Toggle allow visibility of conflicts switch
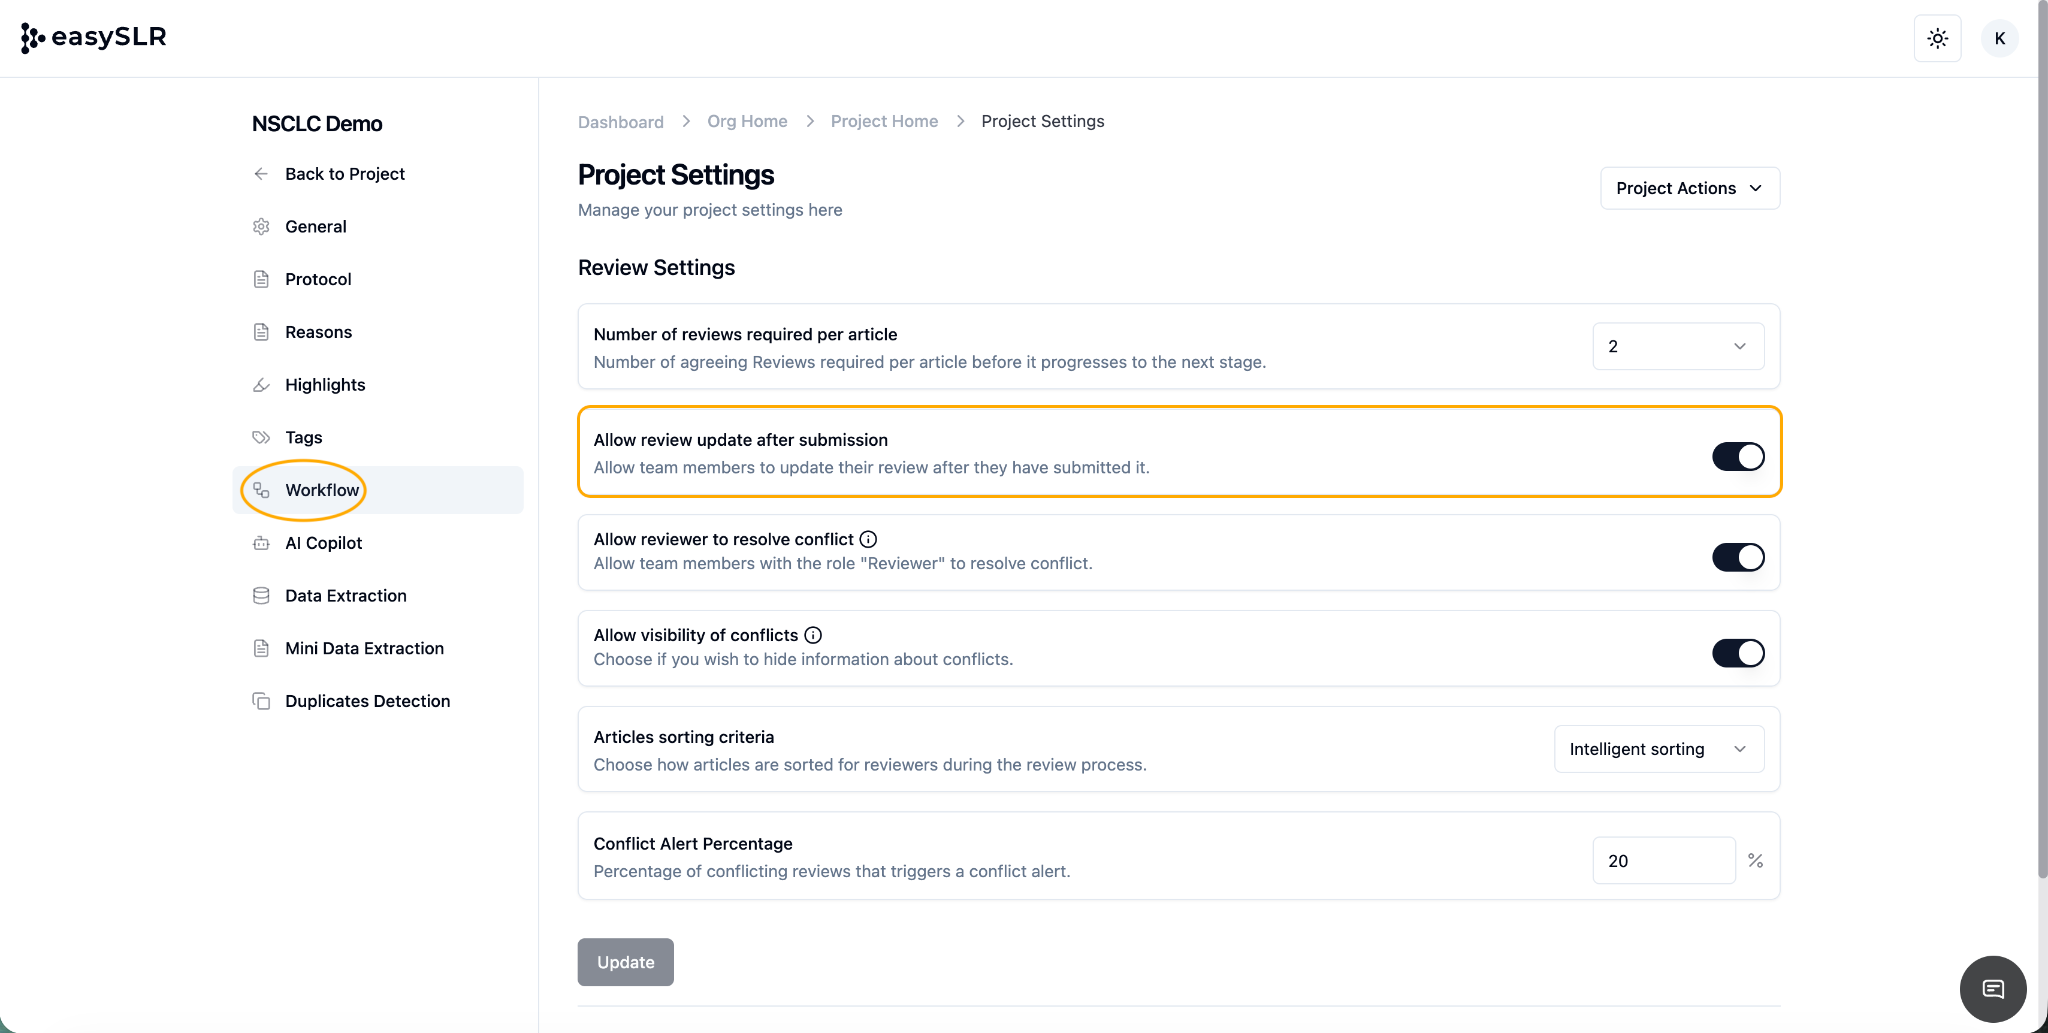This screenshot has height=1033, width=2048. pyautogui.click(x=1737, y=653)
